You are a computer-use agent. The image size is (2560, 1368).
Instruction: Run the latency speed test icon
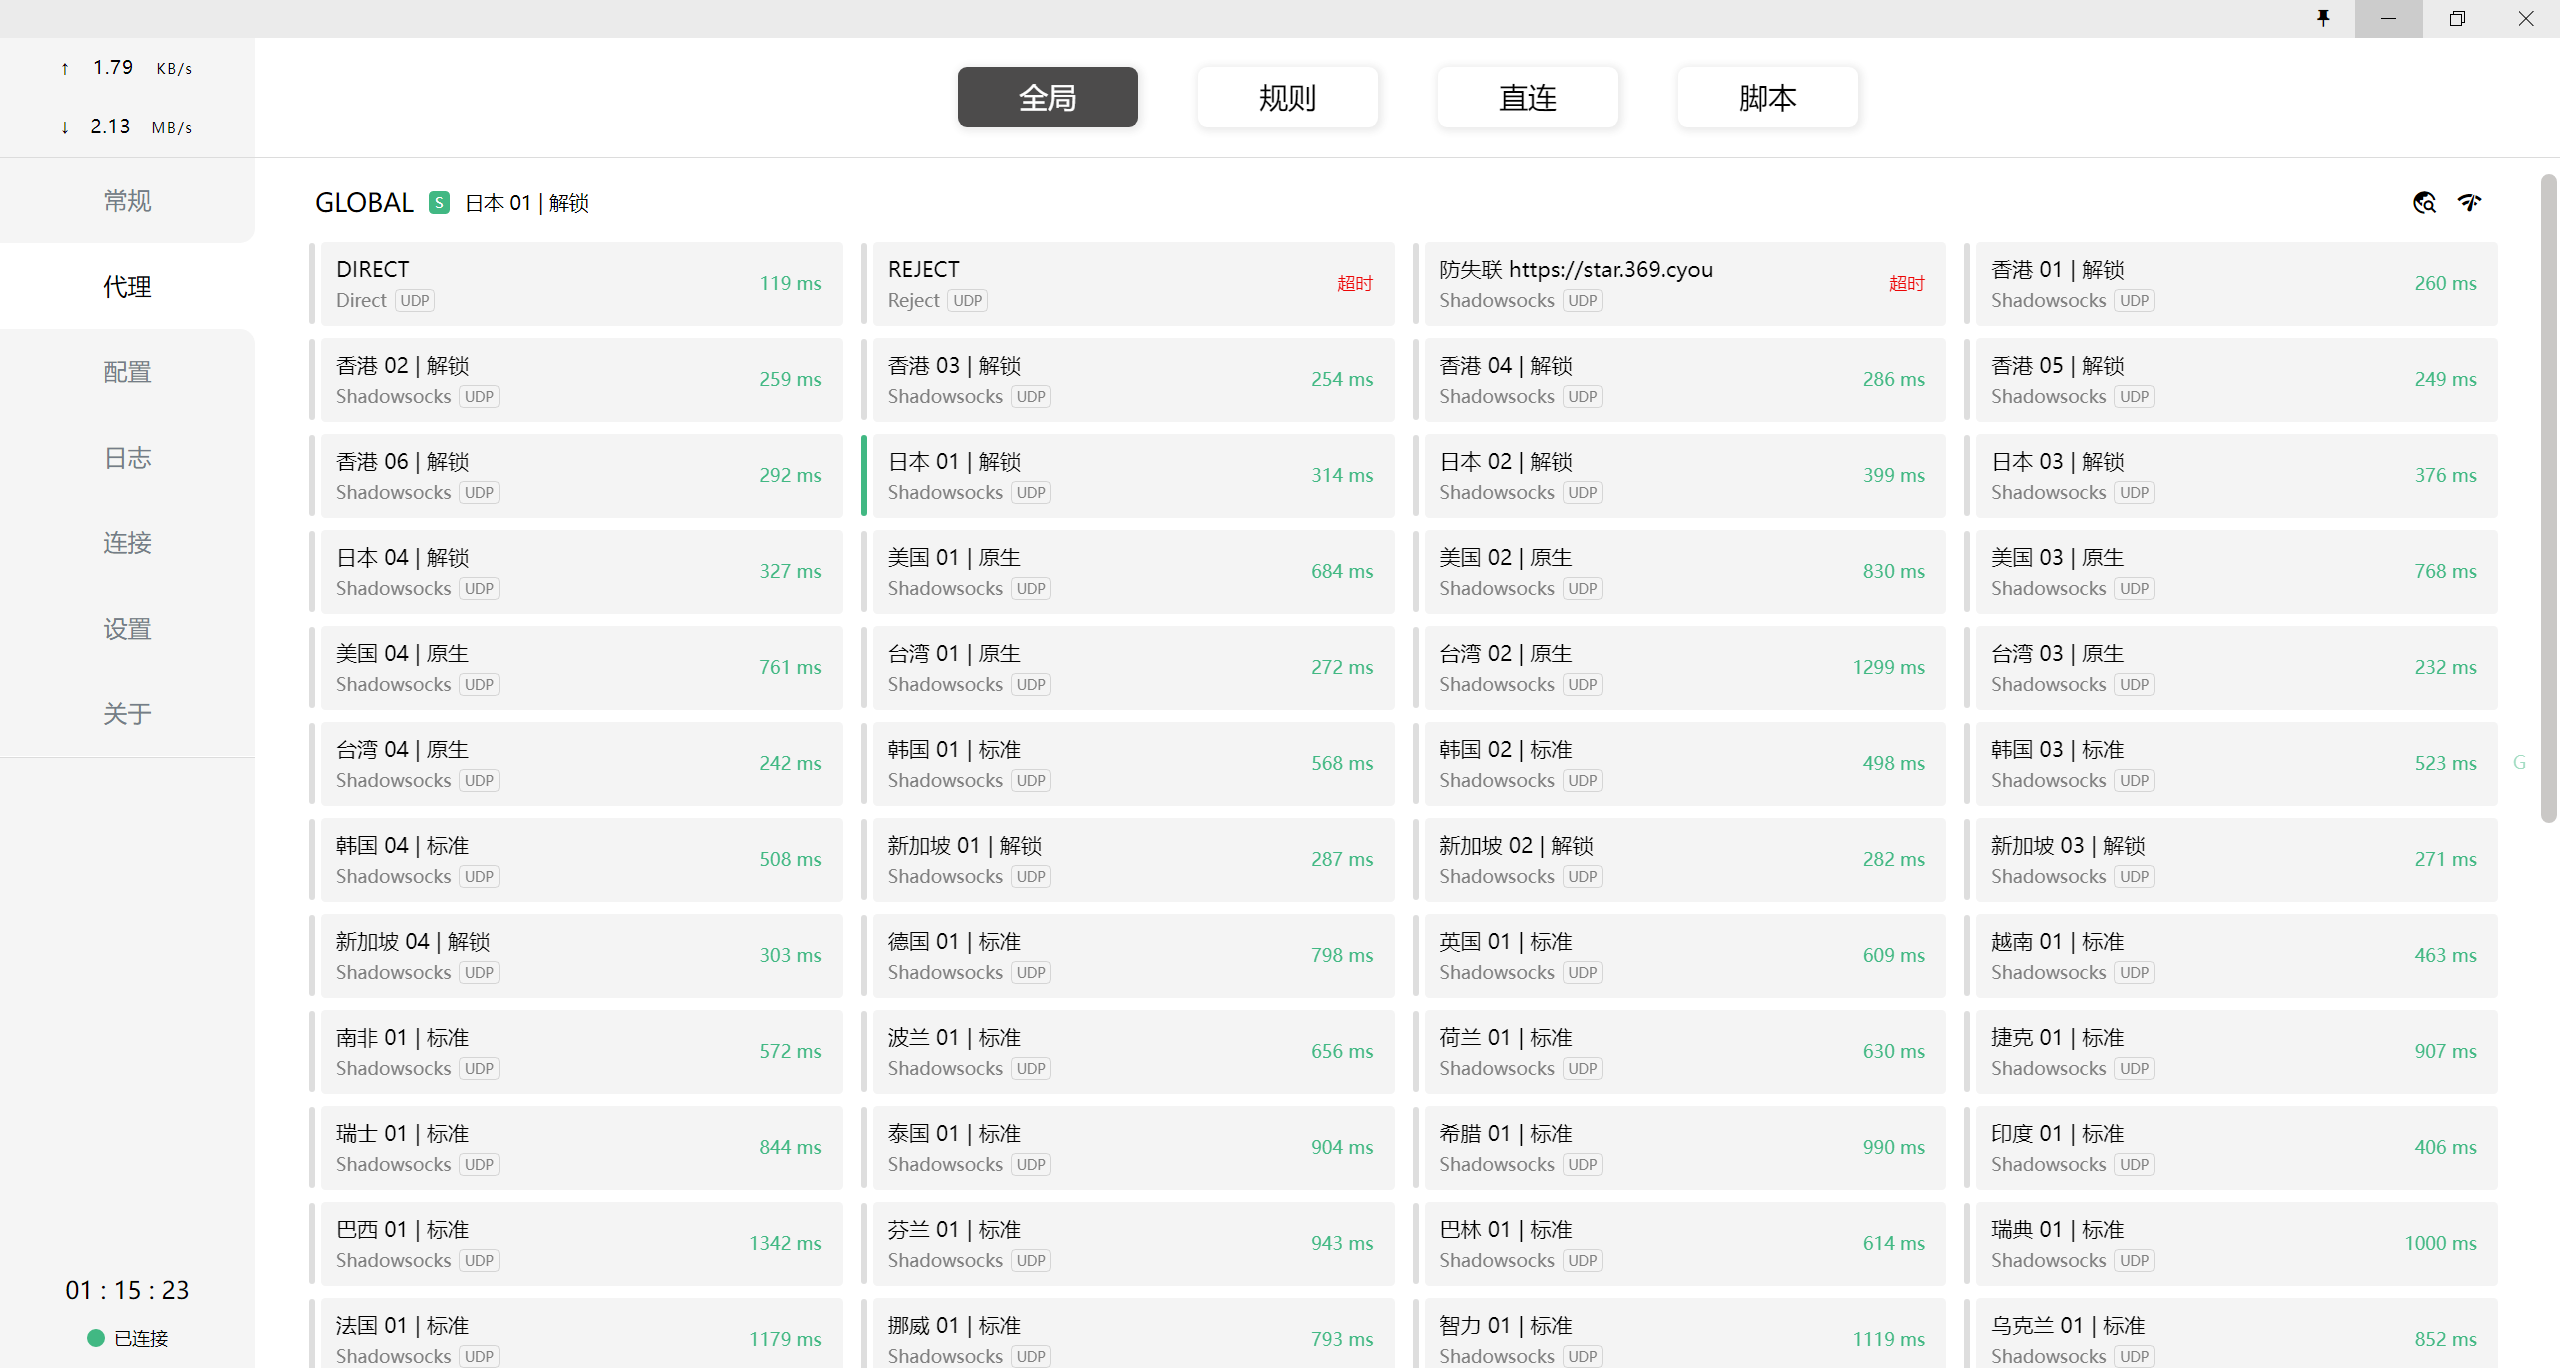[x=2470, y=203]
